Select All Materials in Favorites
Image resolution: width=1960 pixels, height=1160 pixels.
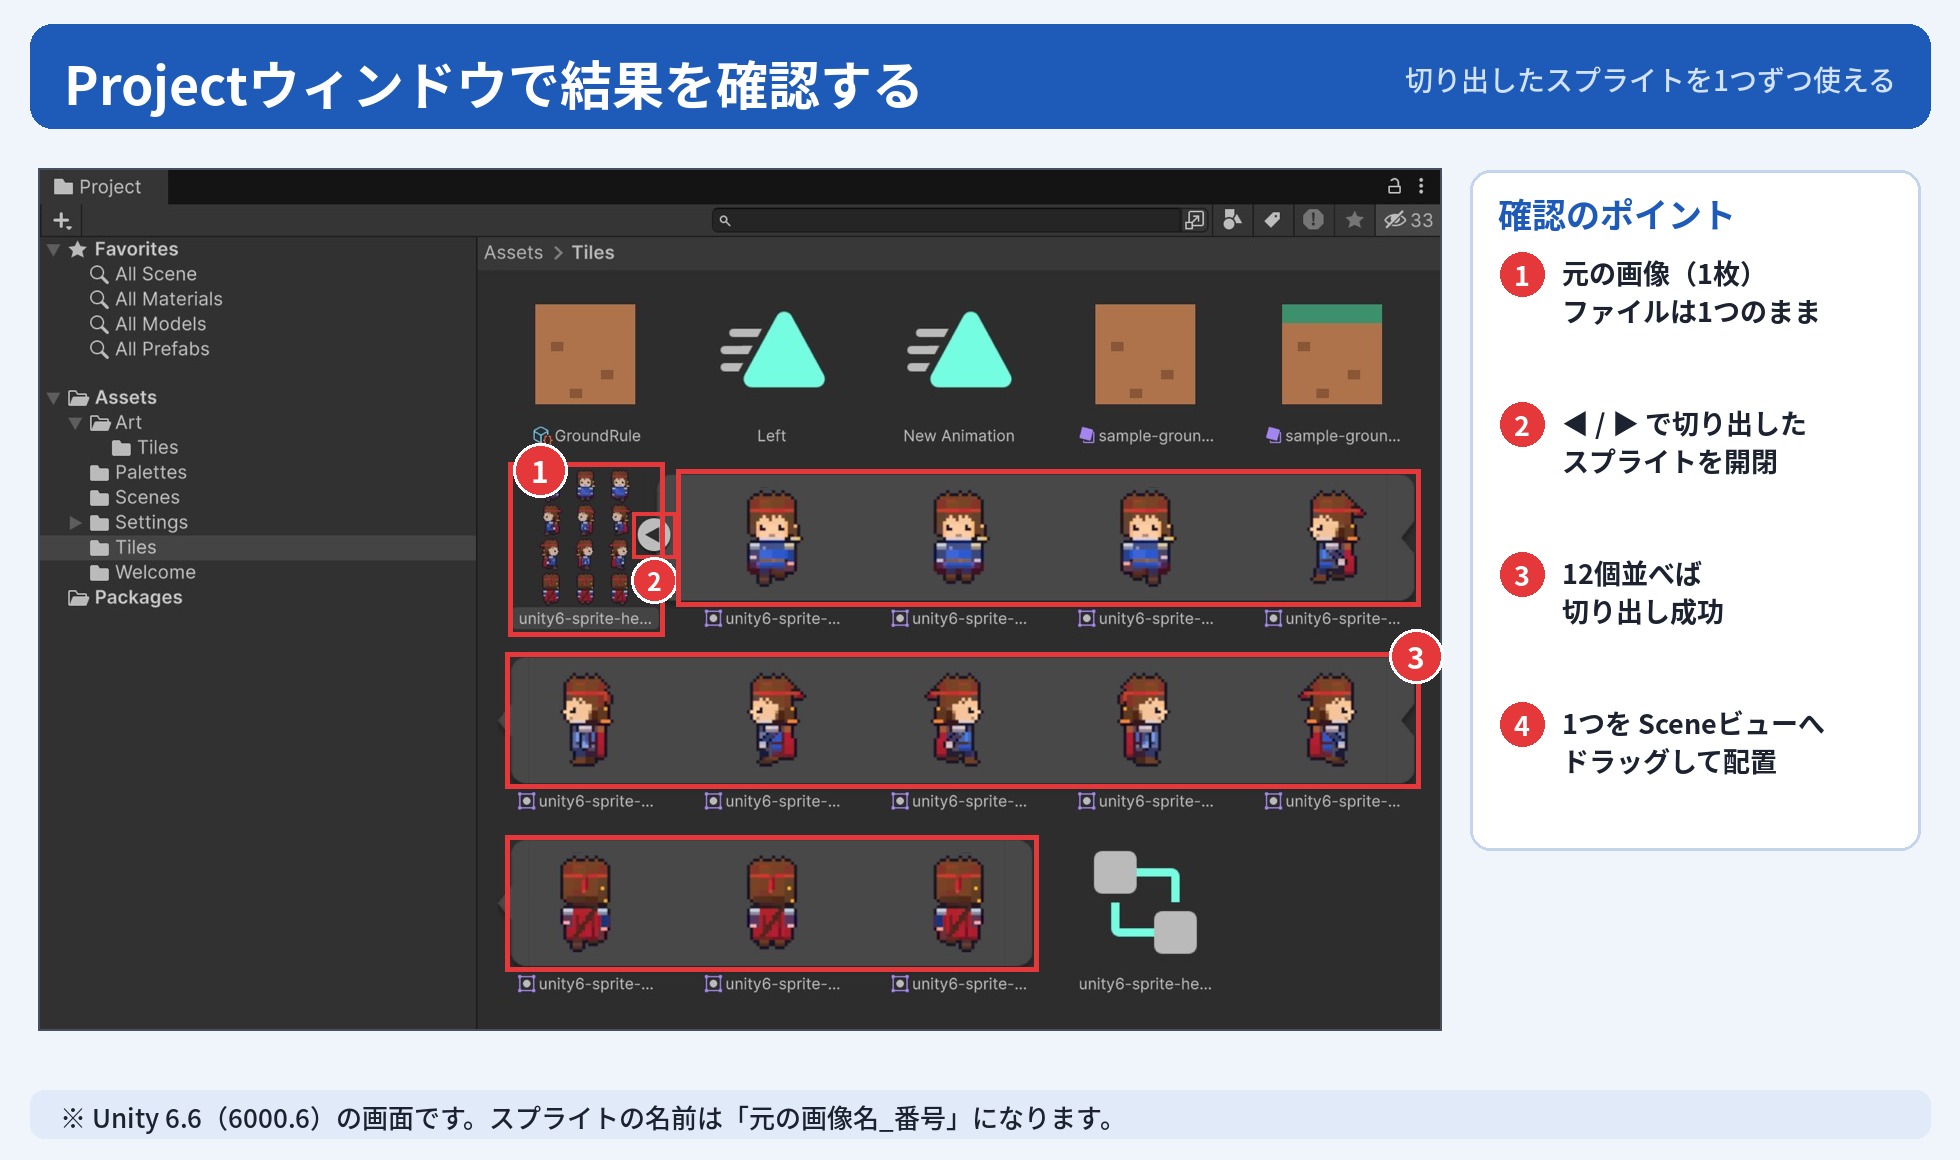point(156,299)
